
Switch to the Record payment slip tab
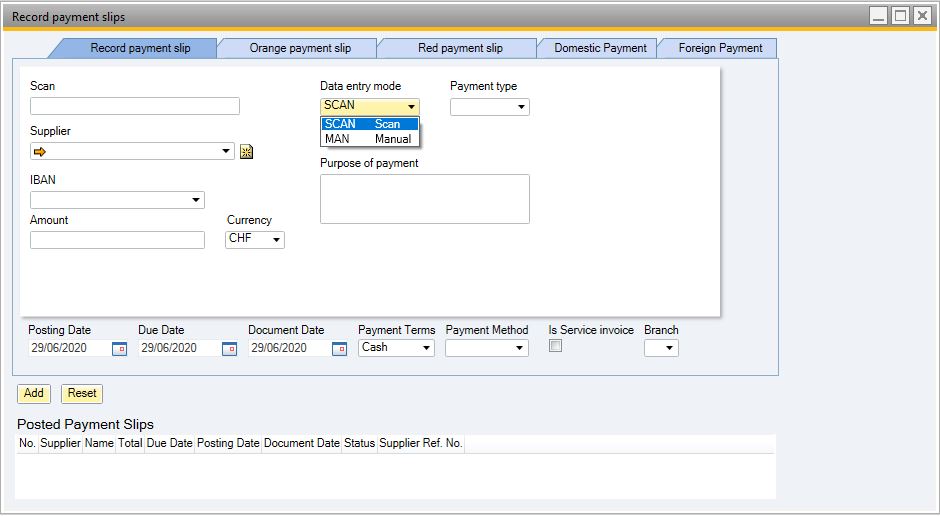click(x=140, y=48)
